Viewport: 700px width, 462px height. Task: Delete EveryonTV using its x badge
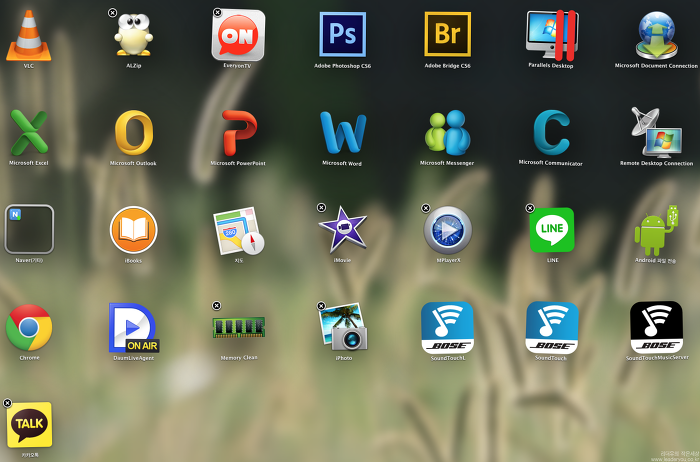pyautogui.click(x=217, y=12)
